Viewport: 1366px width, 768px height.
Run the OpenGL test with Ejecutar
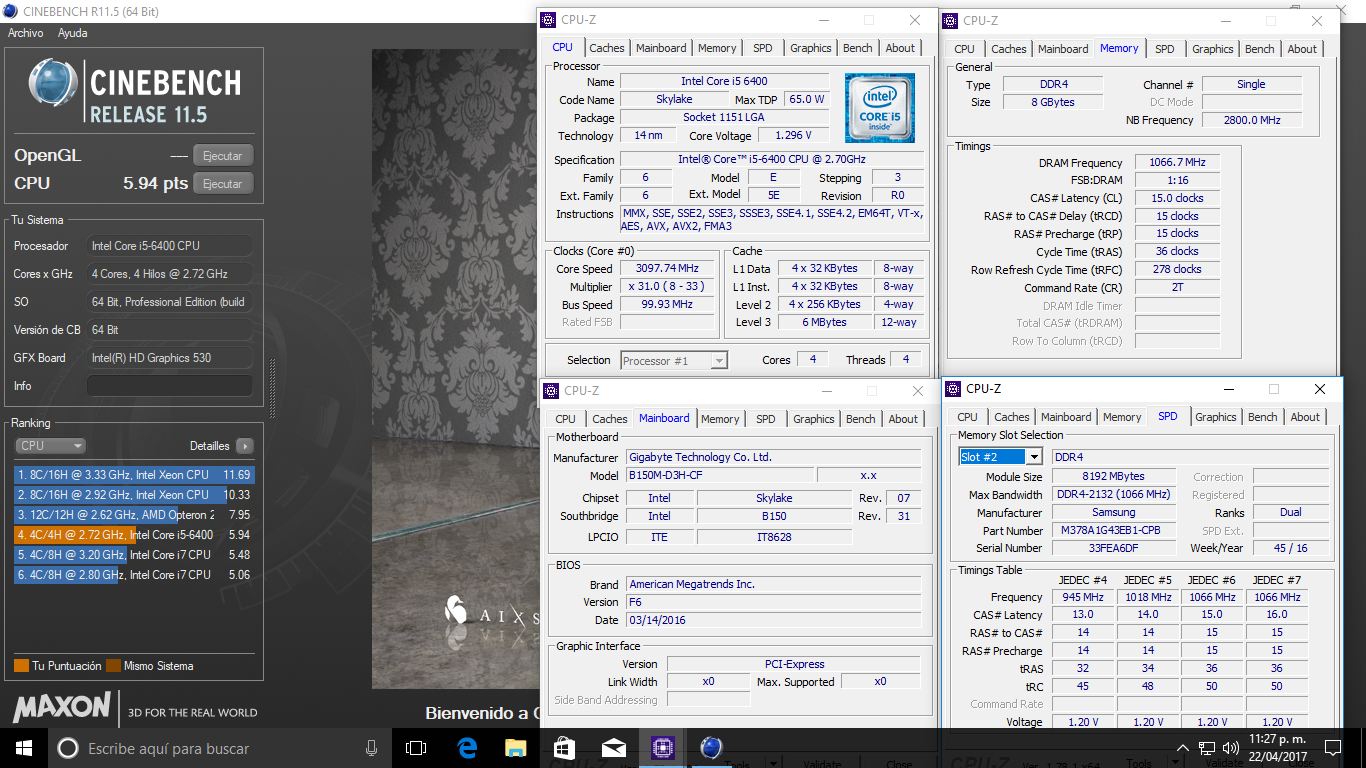coord(223,156)
